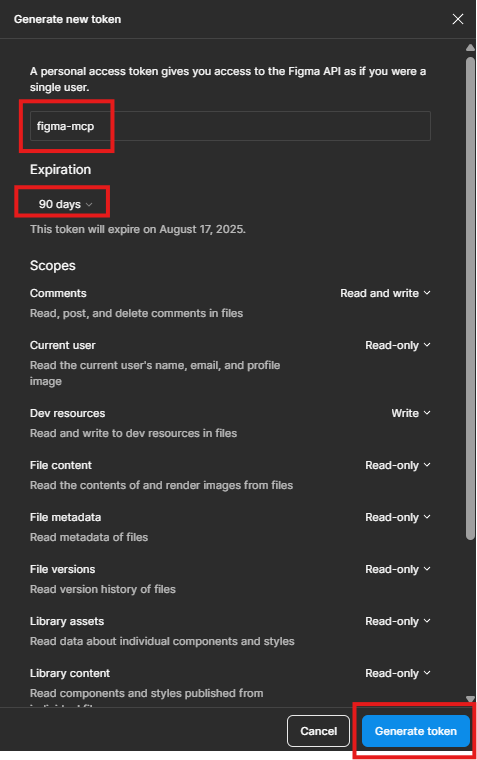
Task: Open the Library assets scope dropdown
Action: [398, 621]
